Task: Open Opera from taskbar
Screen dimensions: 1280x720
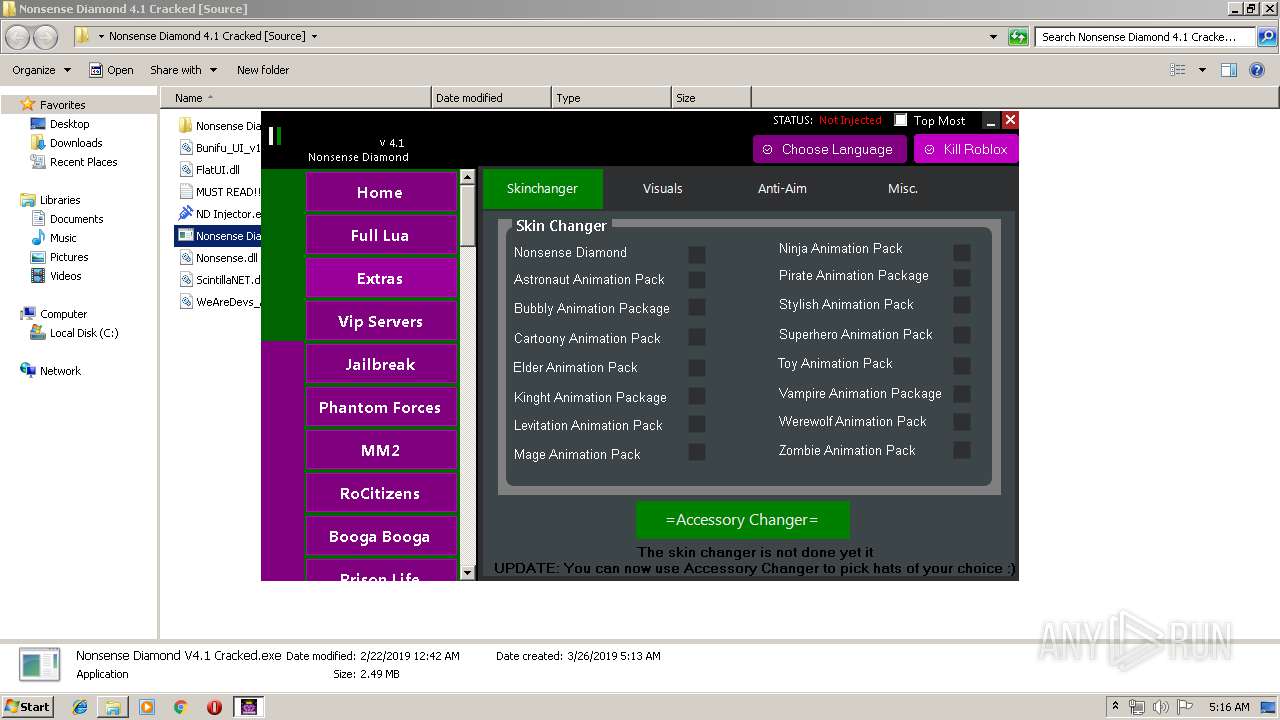Action: click(x=214, y=707)
